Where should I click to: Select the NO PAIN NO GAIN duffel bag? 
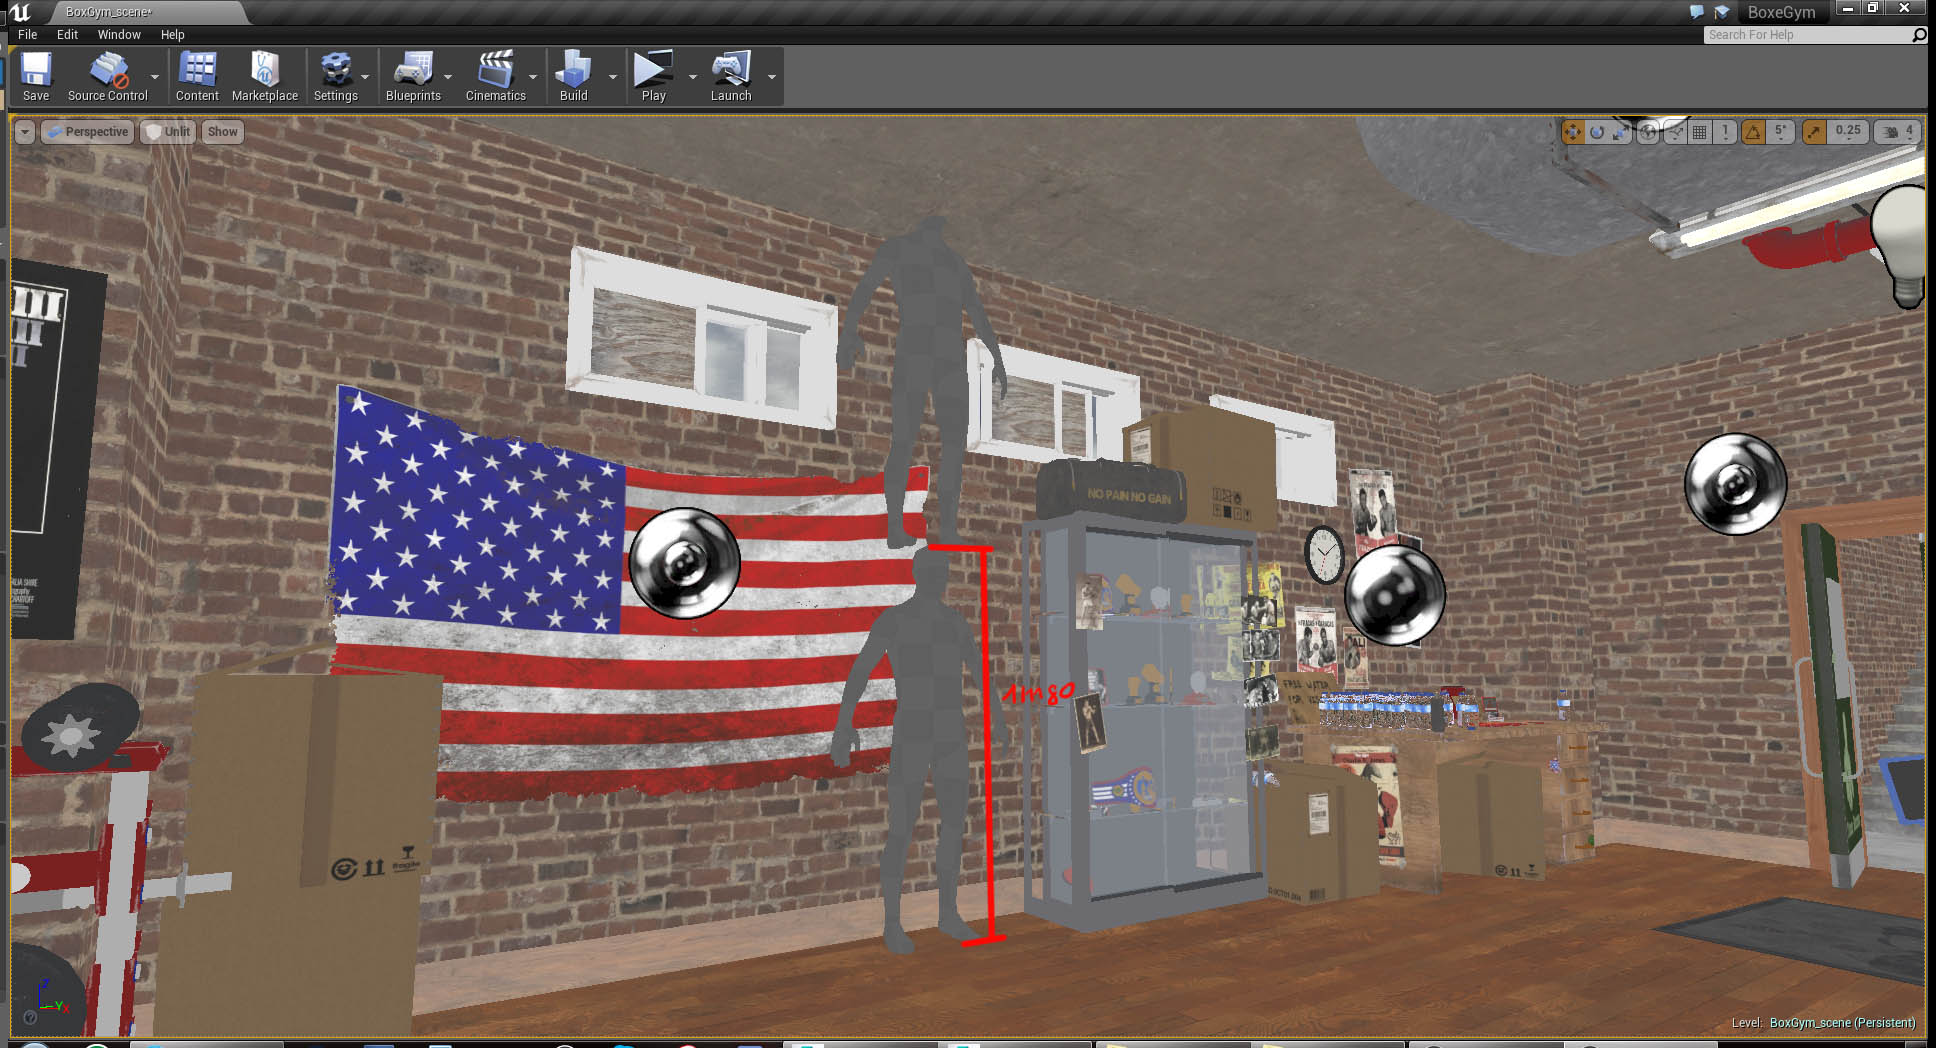1110,490
